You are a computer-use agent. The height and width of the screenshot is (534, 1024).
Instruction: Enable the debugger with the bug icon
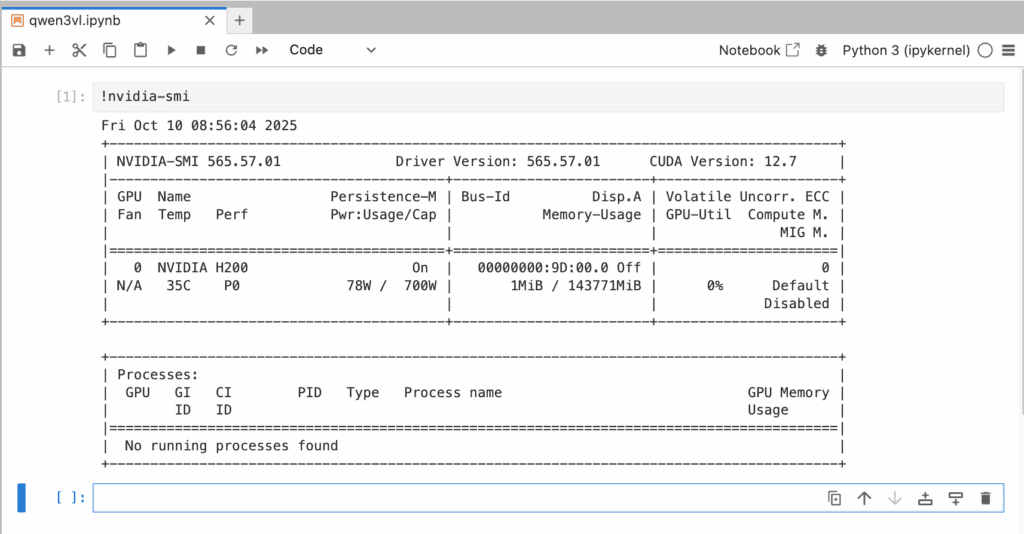[x=822, y=50]
